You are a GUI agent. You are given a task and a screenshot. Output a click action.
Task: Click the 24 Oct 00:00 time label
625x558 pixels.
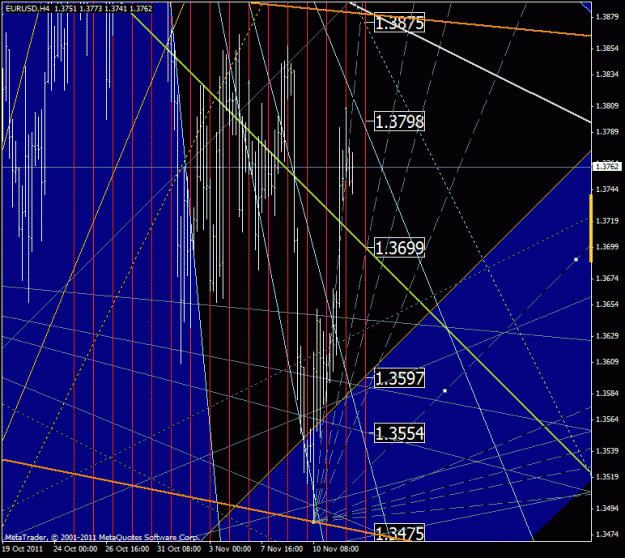75,549
